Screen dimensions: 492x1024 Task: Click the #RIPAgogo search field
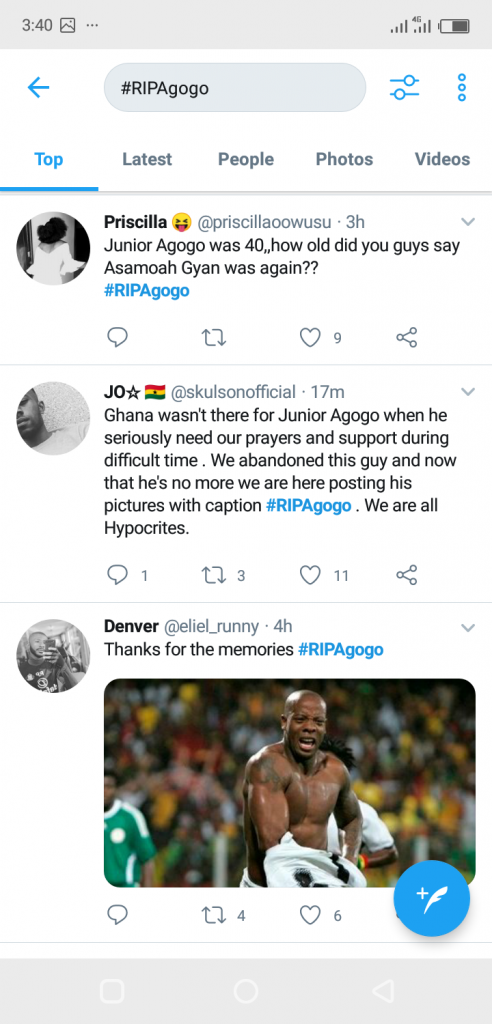pos(235,88)
